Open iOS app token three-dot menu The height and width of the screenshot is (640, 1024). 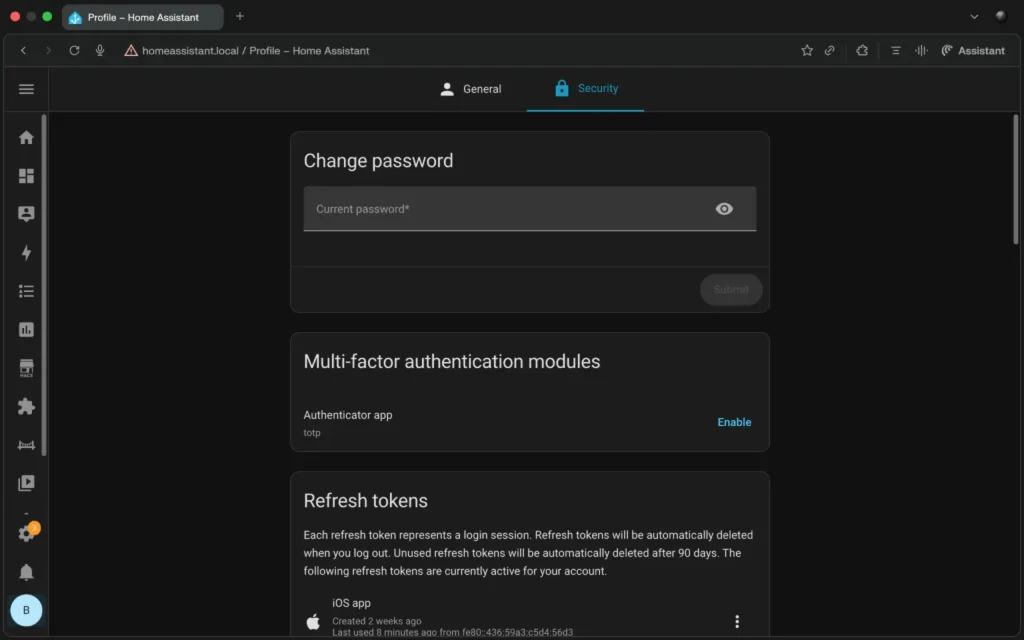tap(737, 621)
